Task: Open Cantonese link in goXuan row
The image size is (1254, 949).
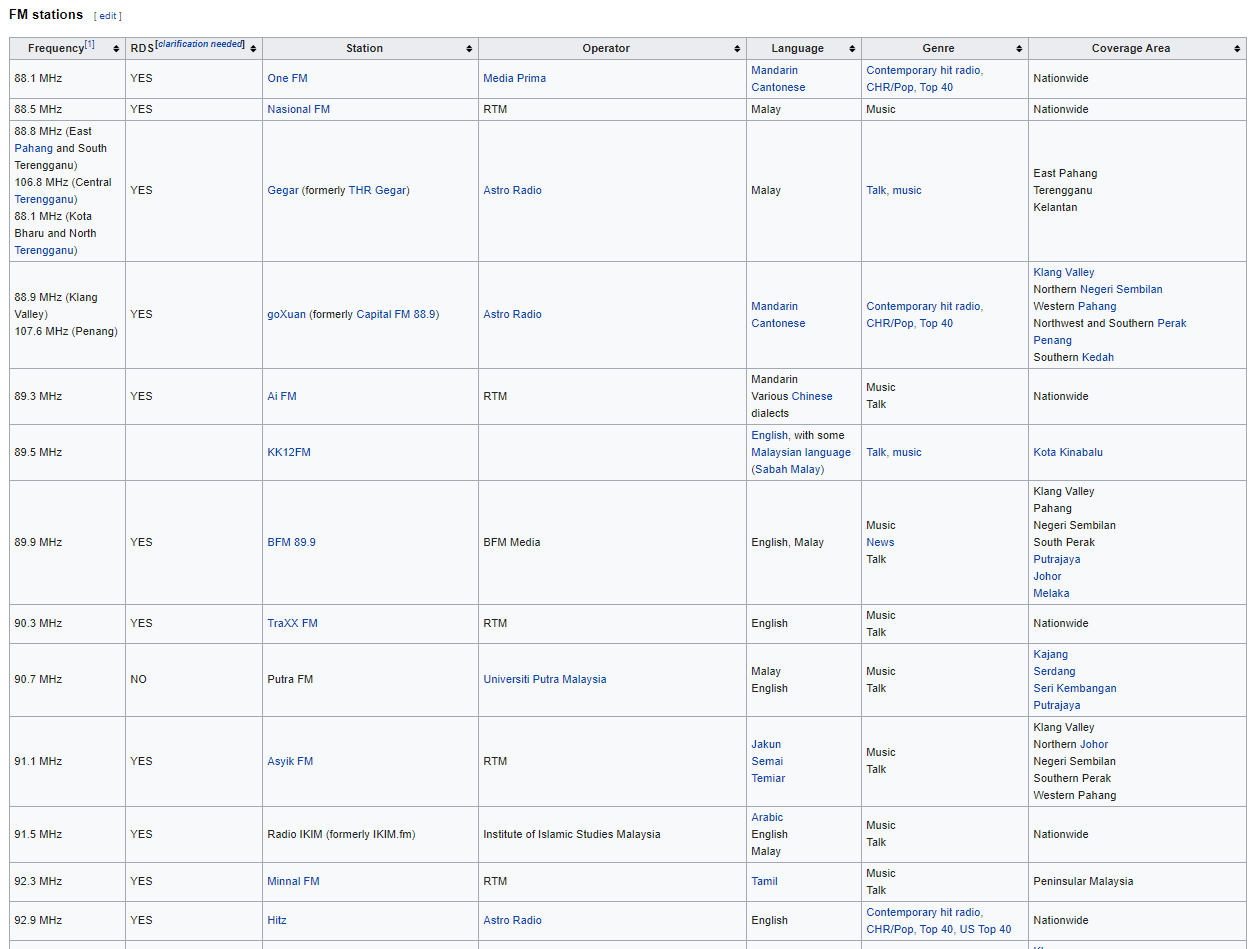Action: click(x=778, y=324)
